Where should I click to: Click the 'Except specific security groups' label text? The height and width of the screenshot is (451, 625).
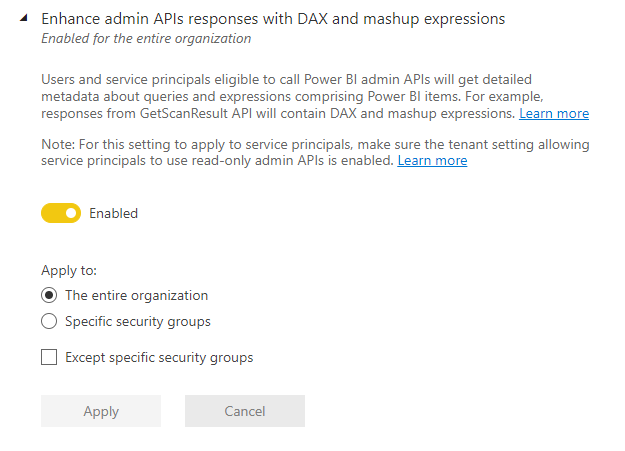[x=159, y=357]
